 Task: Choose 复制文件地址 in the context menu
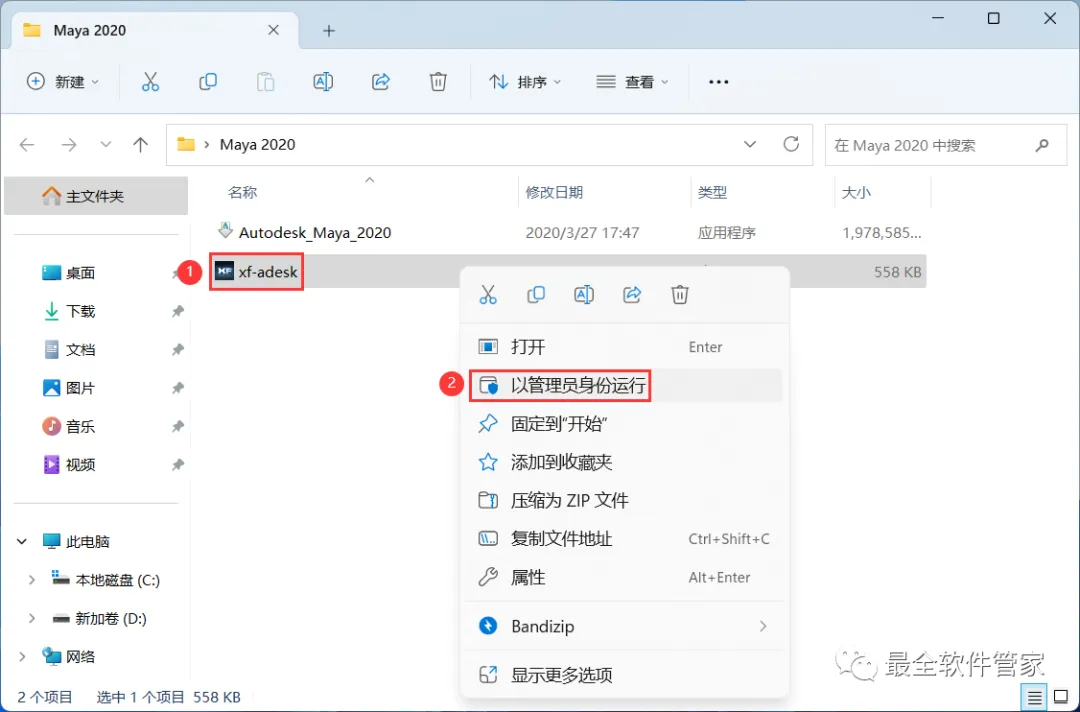click(625, 539)
